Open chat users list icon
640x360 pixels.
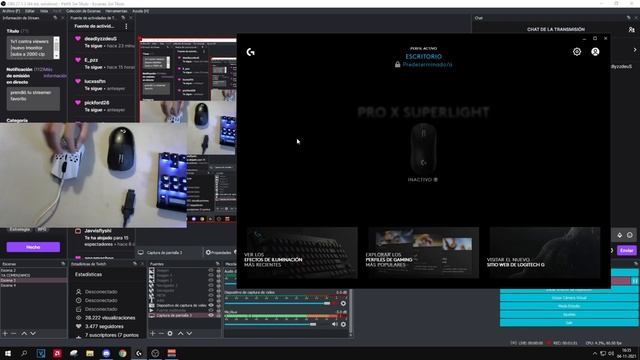[631, 29]
